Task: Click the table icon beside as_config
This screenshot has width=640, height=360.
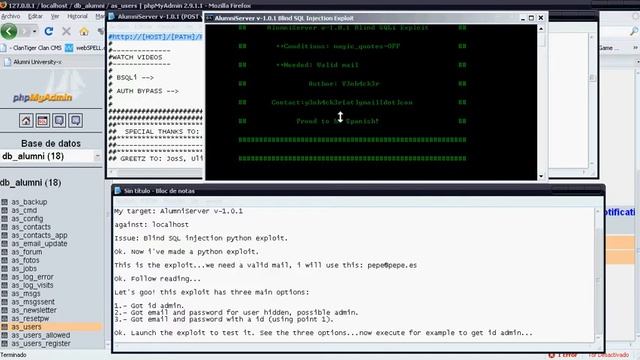Action: [4, 219]
